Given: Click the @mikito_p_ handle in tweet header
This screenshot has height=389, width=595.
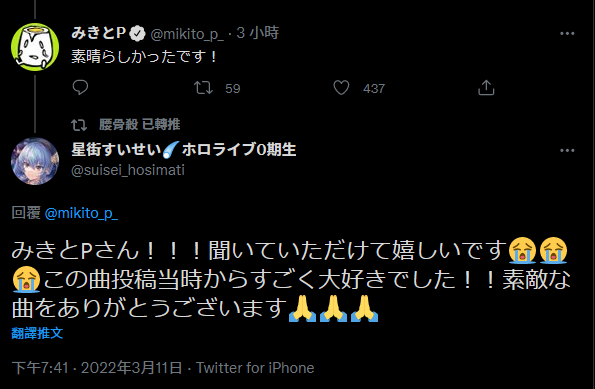Looking at the screenshot, I should pyautogui.click(x=187, y=34).
